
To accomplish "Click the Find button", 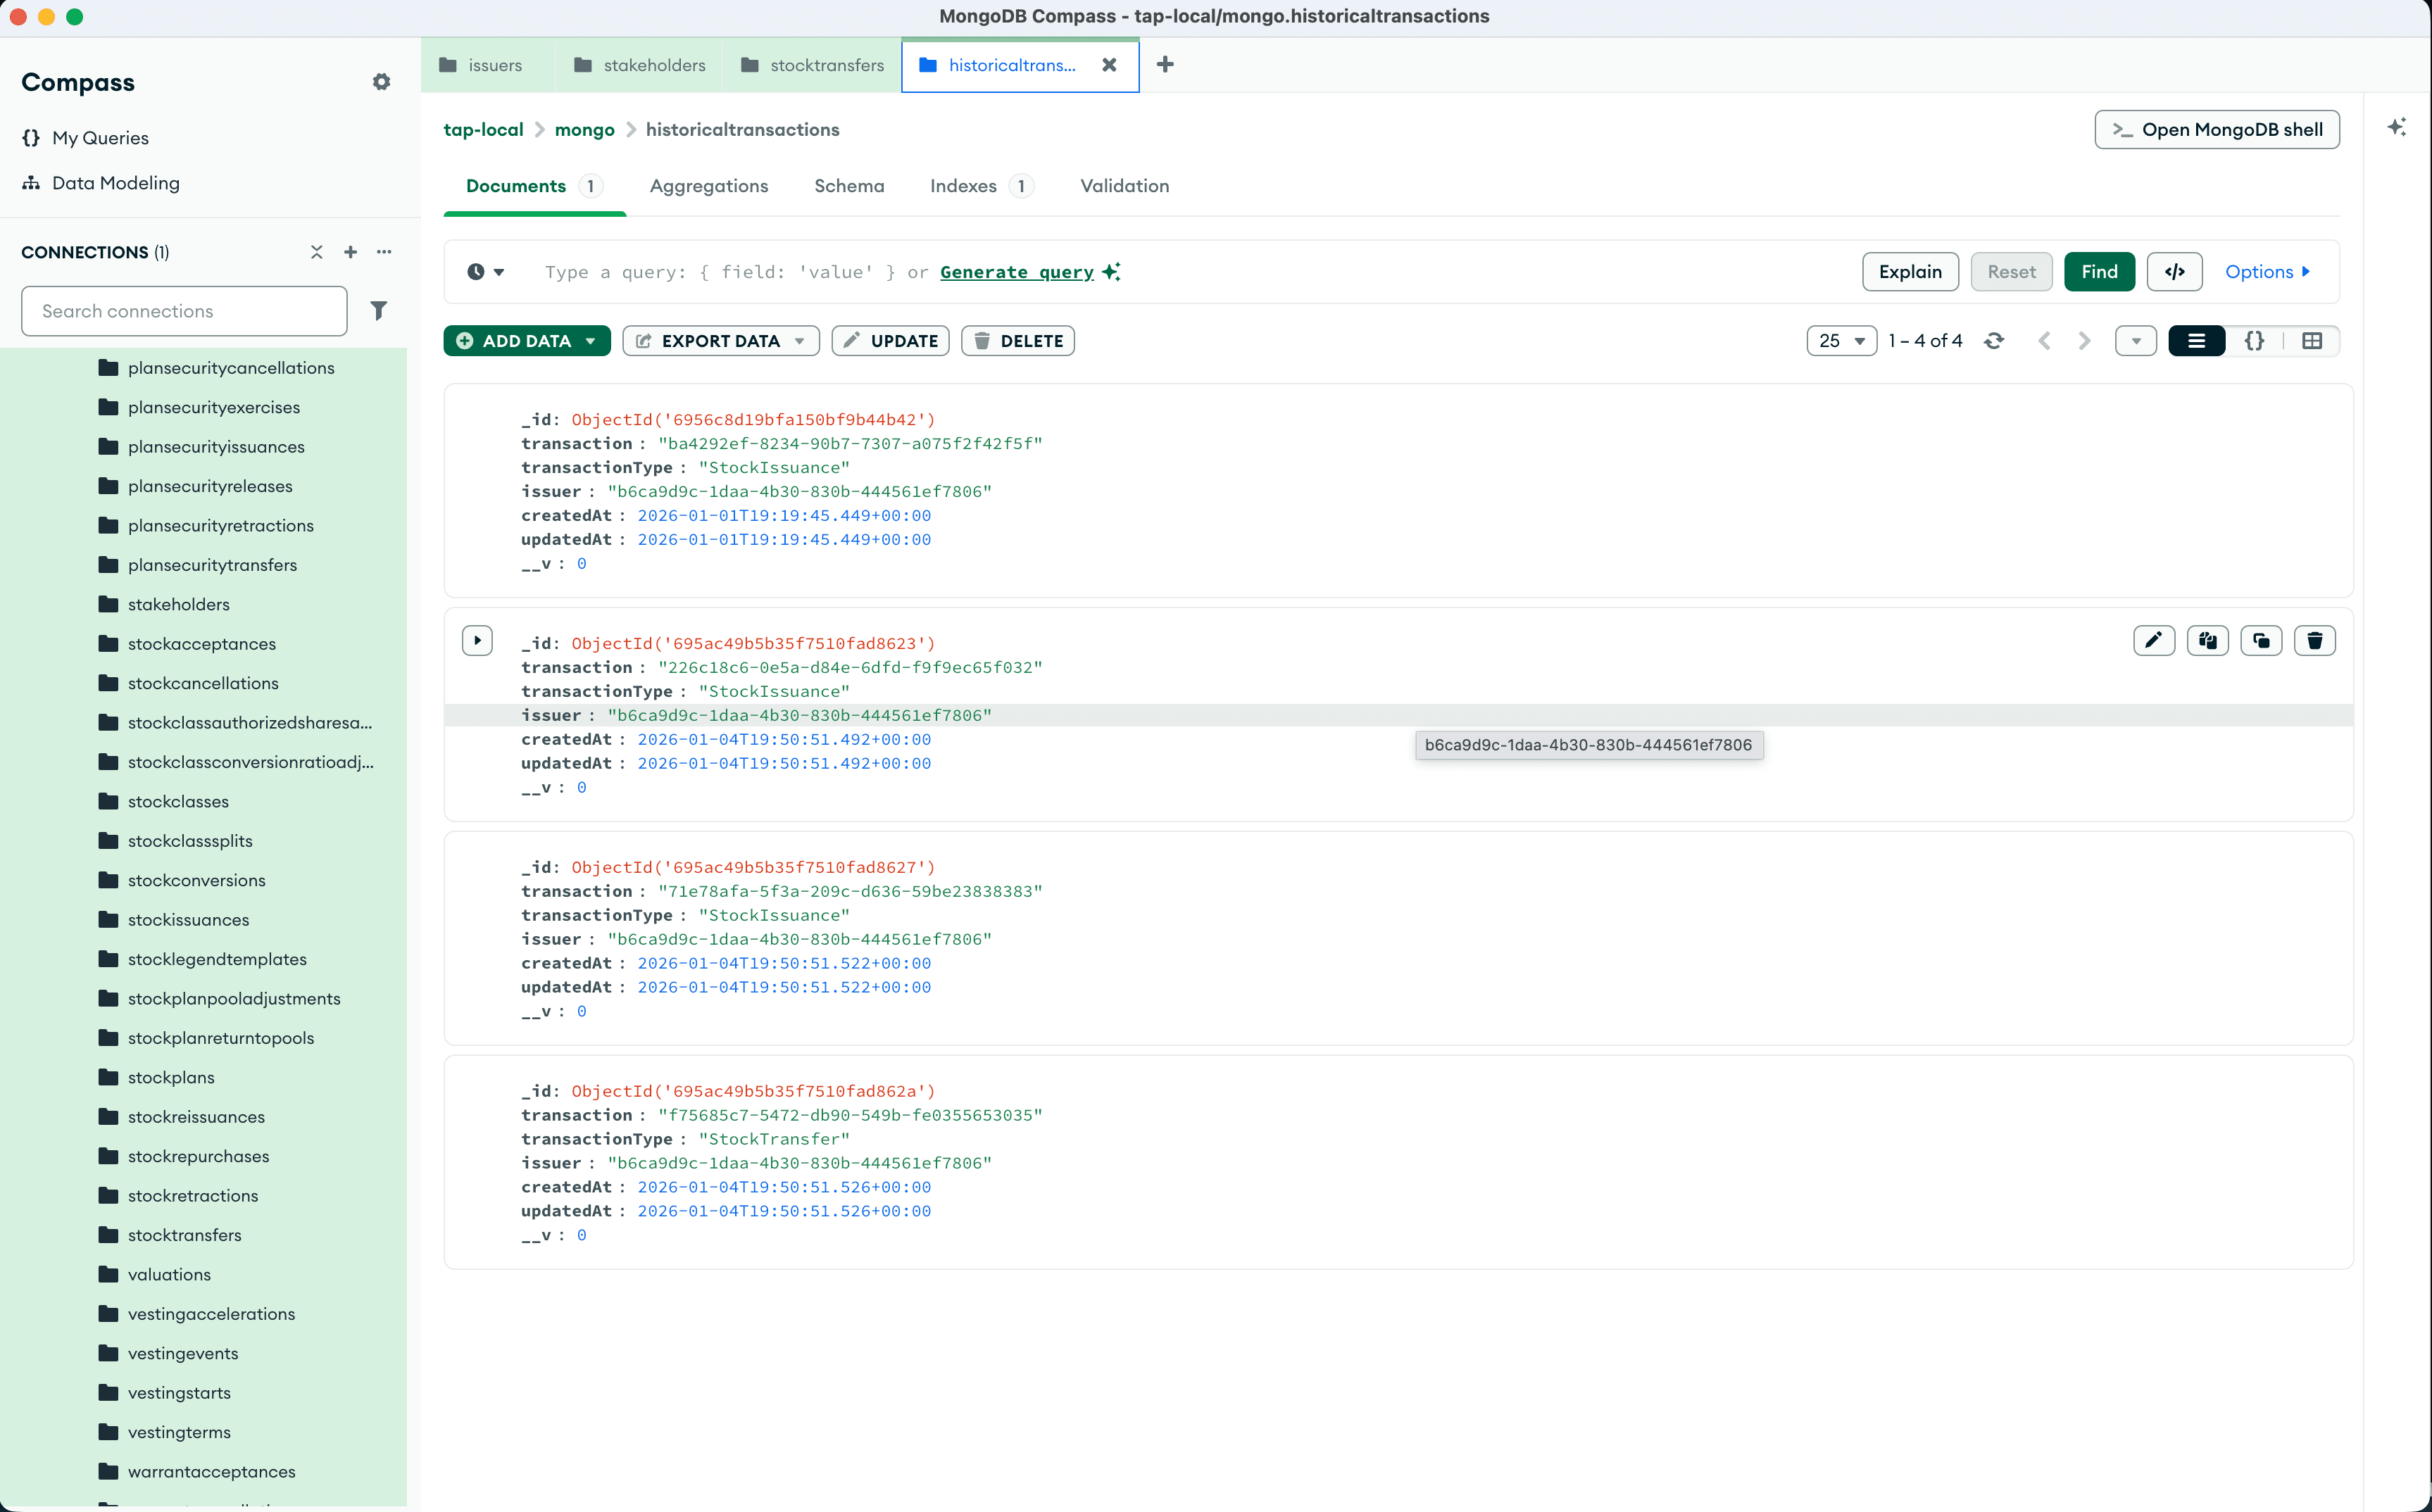I will (x=2098, y=272).
